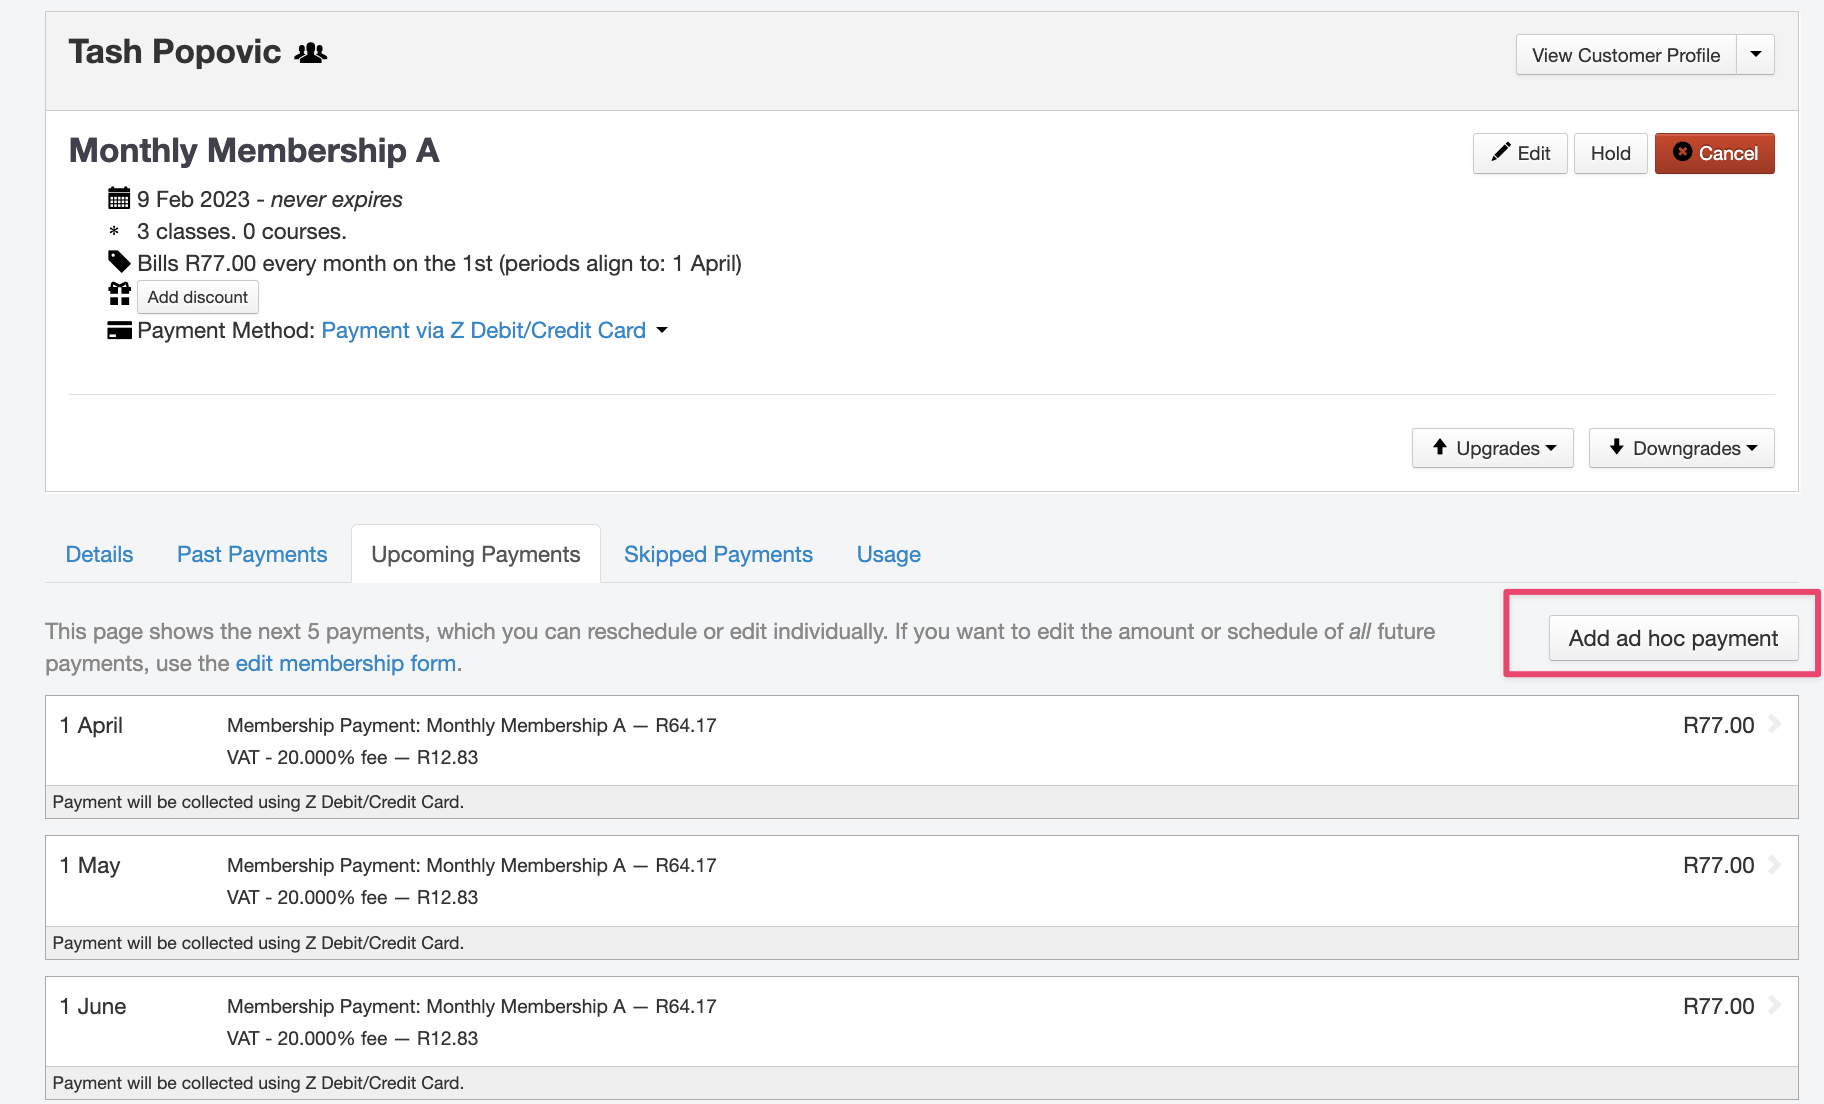The image size is (1824, 1104).
Task: Open the 1 June payment chevron arrow
Action: coord(1775,1005)
